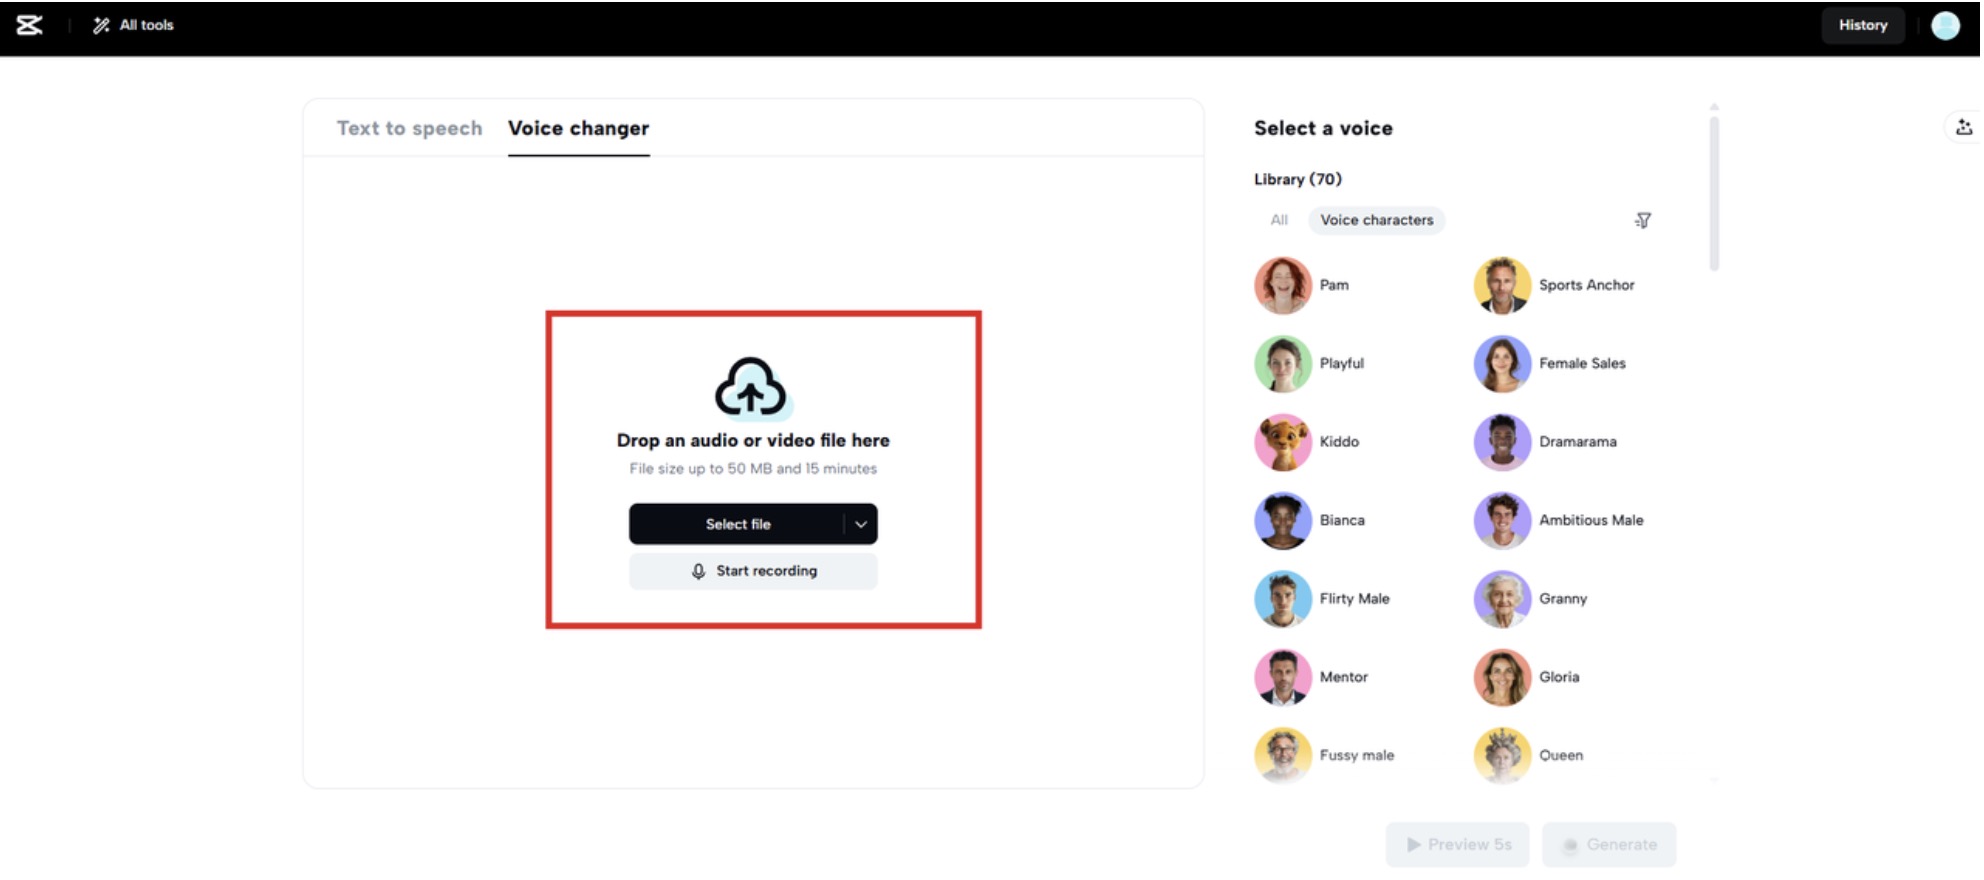Open the voice library filter icon
Viewport: 1984px width, 880px height.
1642,220
